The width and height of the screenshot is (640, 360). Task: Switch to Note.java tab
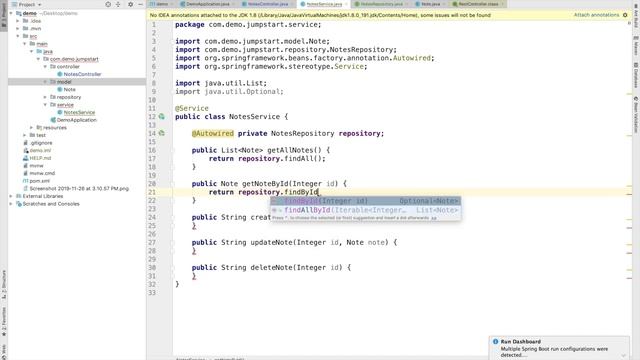pos(430,4)
